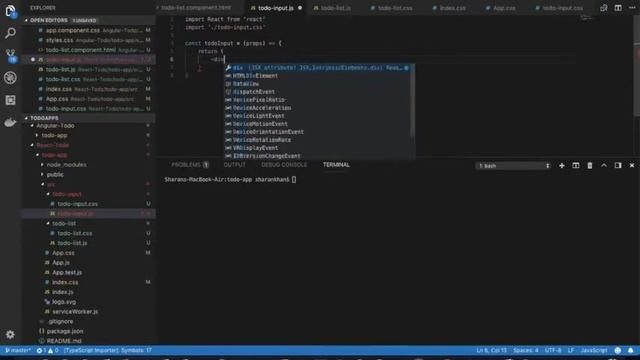This screenshot has width=640, height=360.
Task: Open the Explorer view in activity bar
Action: [x=10, y=11]
